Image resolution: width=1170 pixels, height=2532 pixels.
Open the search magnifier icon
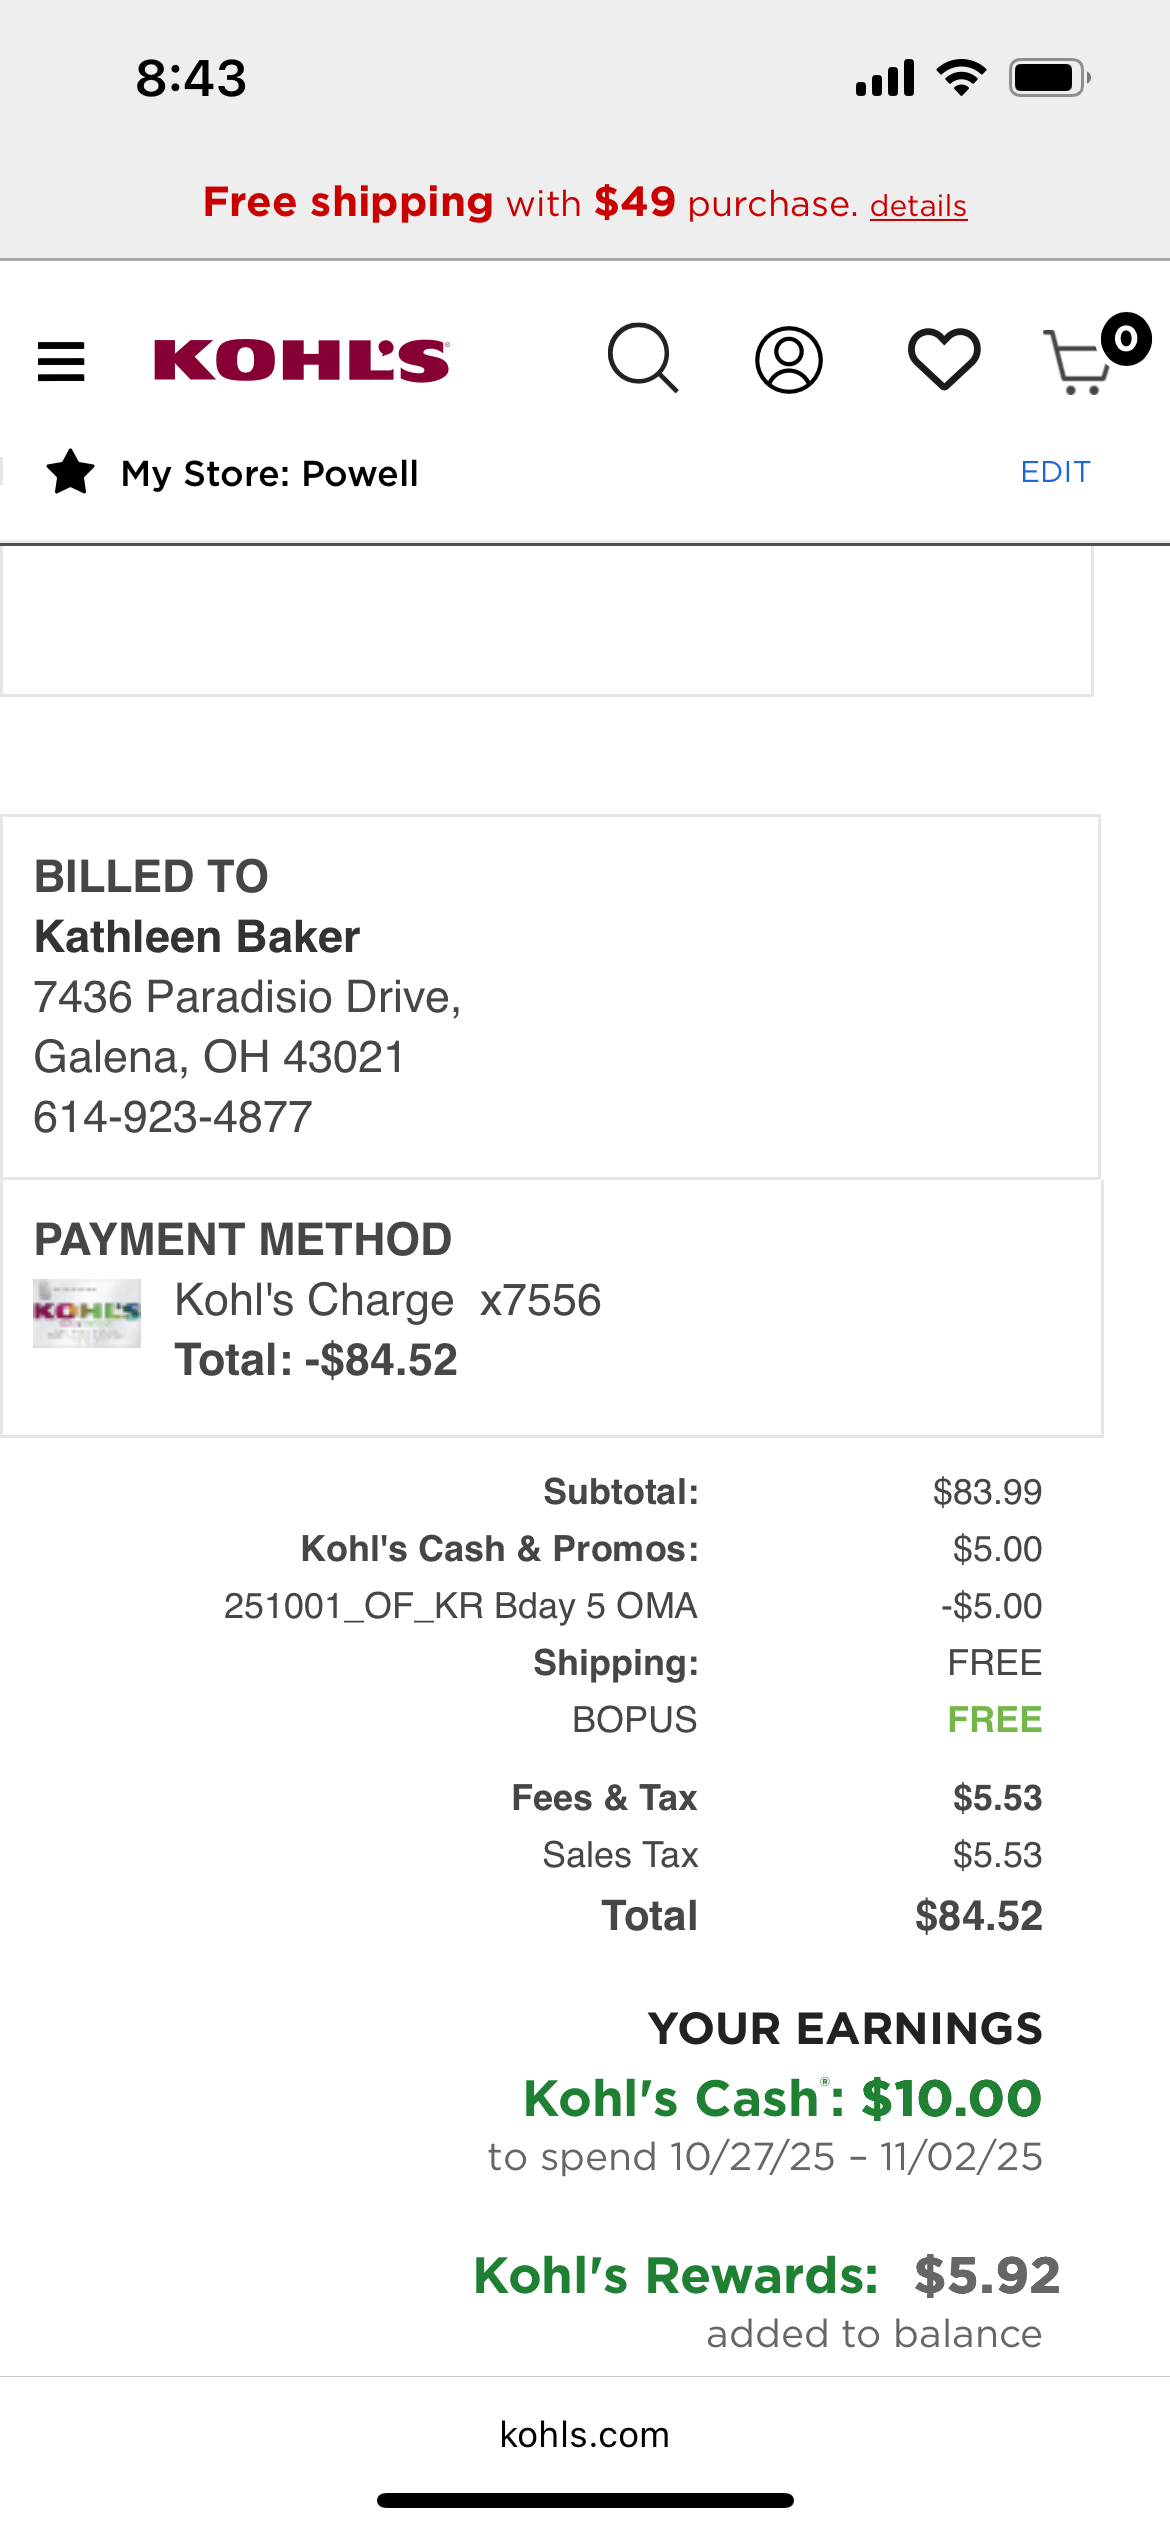[643, 358]
